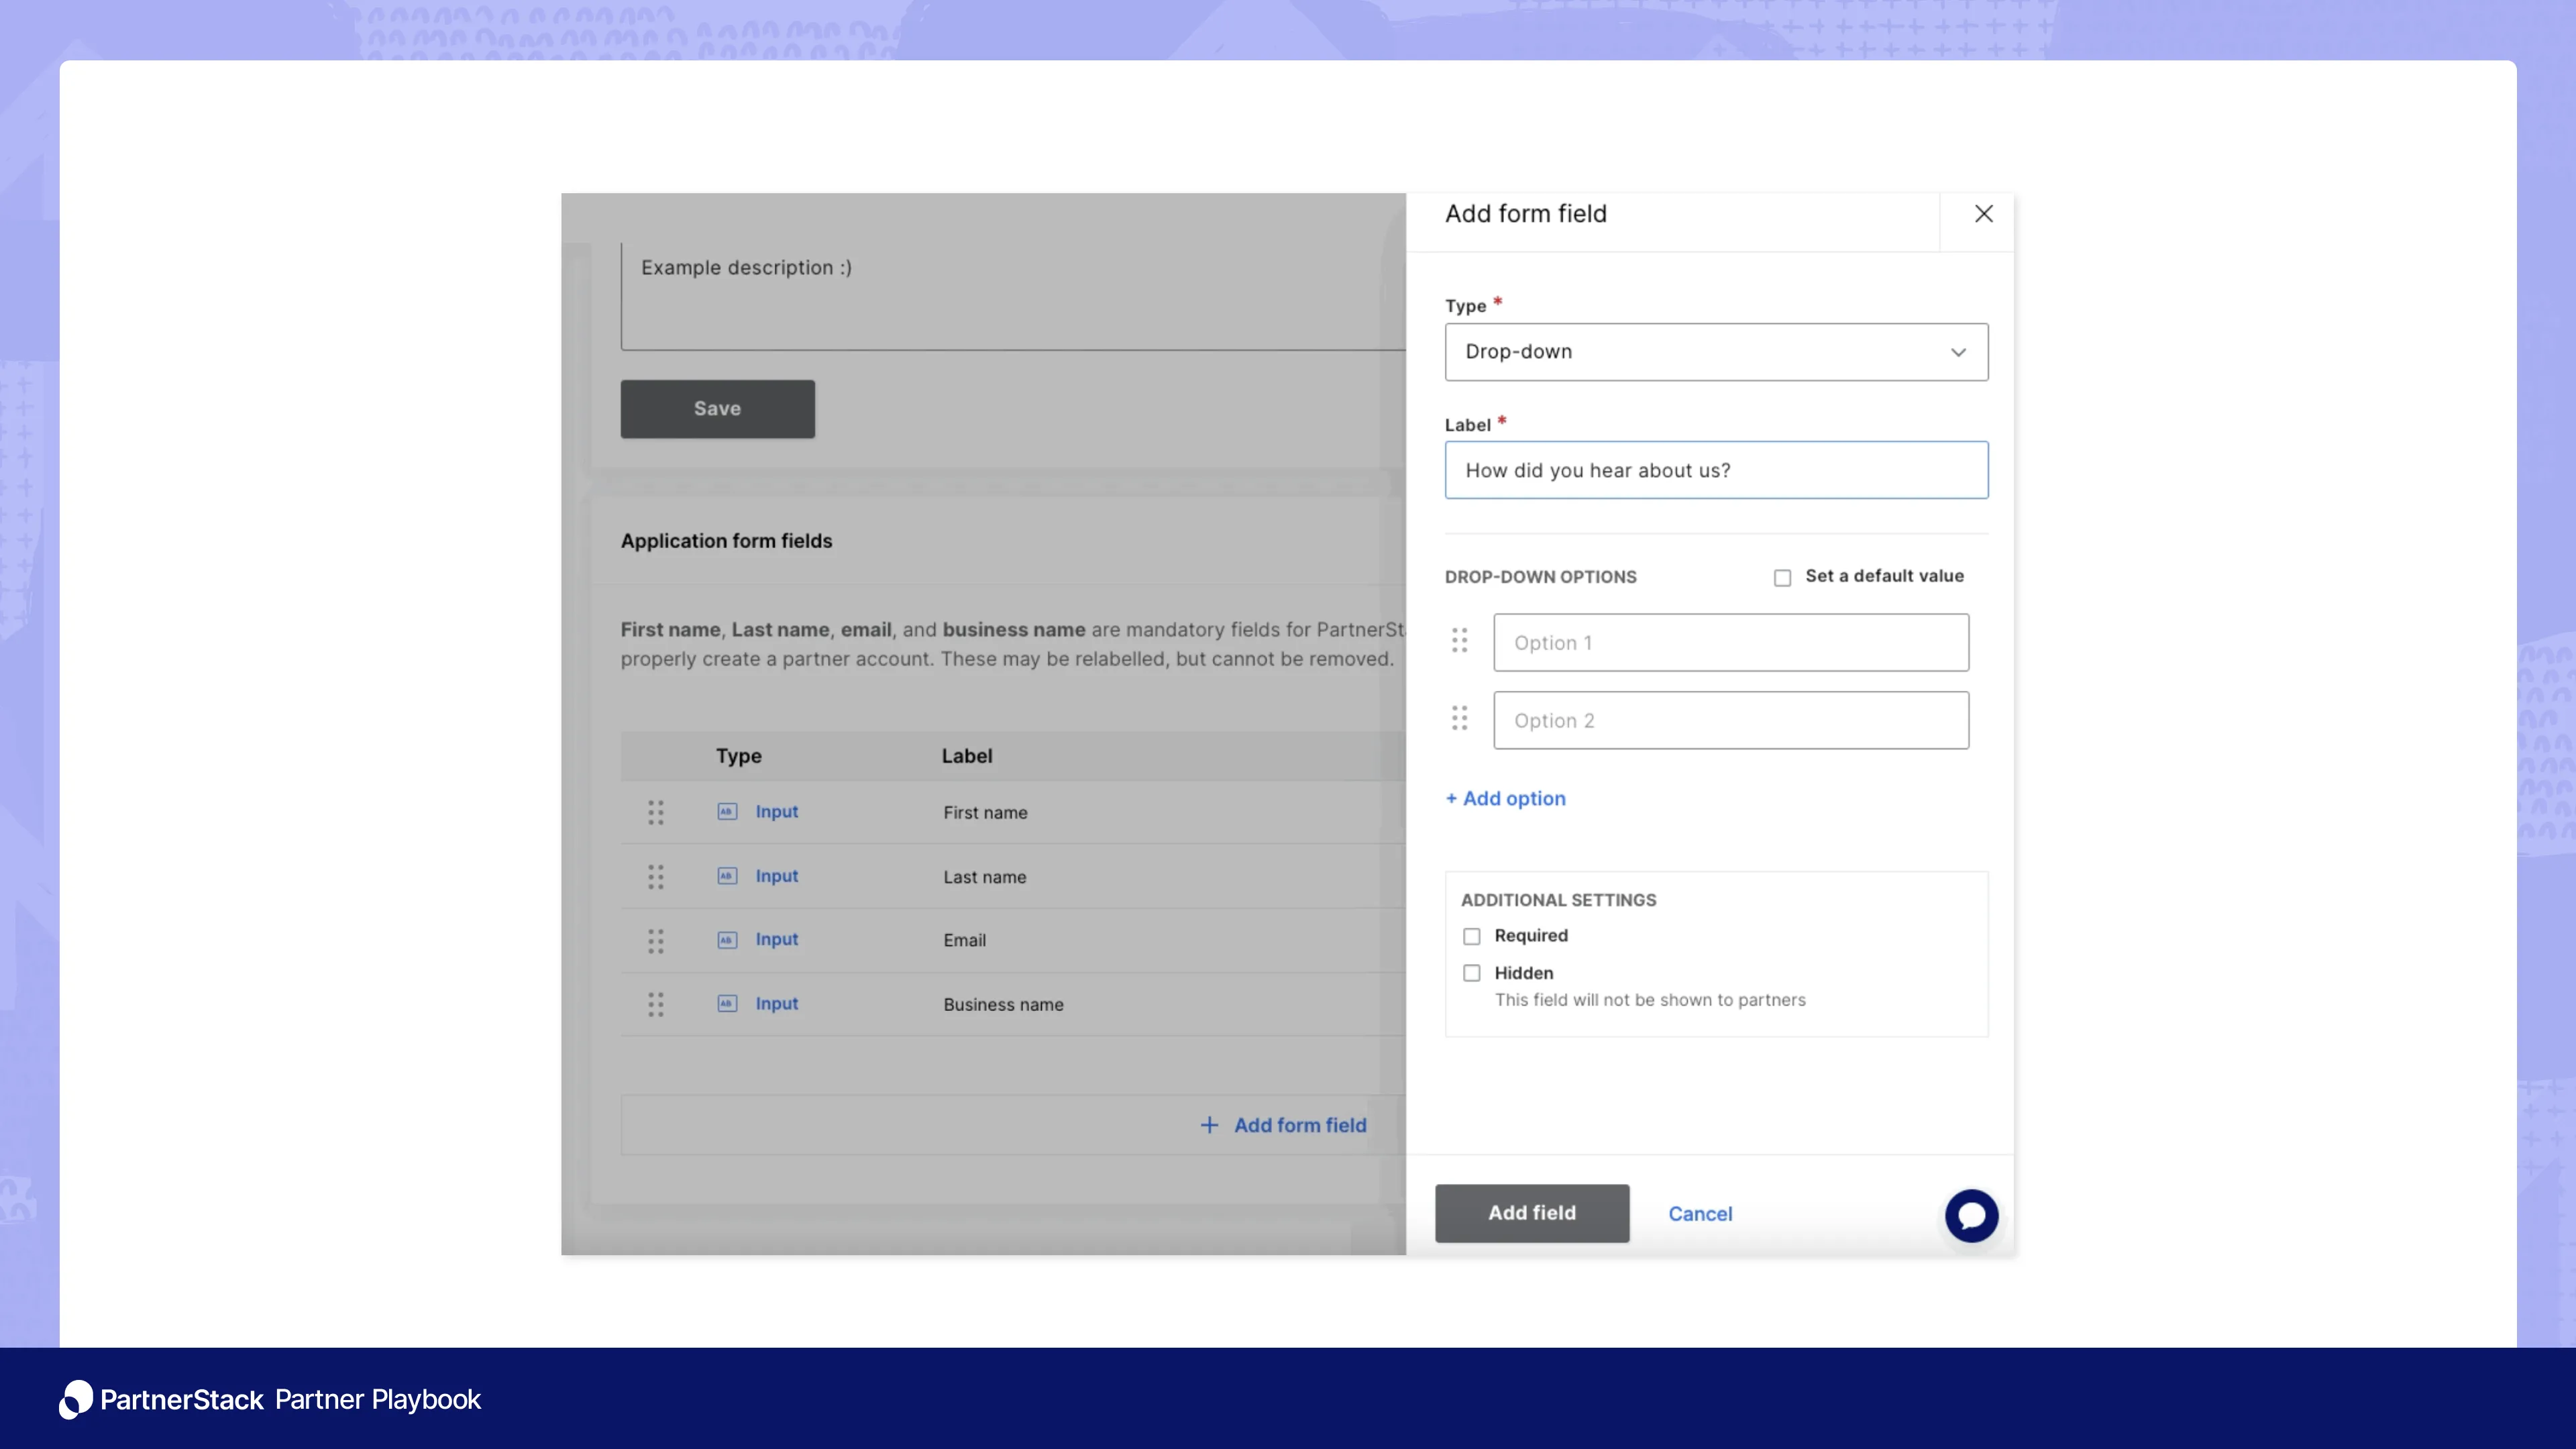
Task: Open the Type drop-down selector
Action: 1716,352
